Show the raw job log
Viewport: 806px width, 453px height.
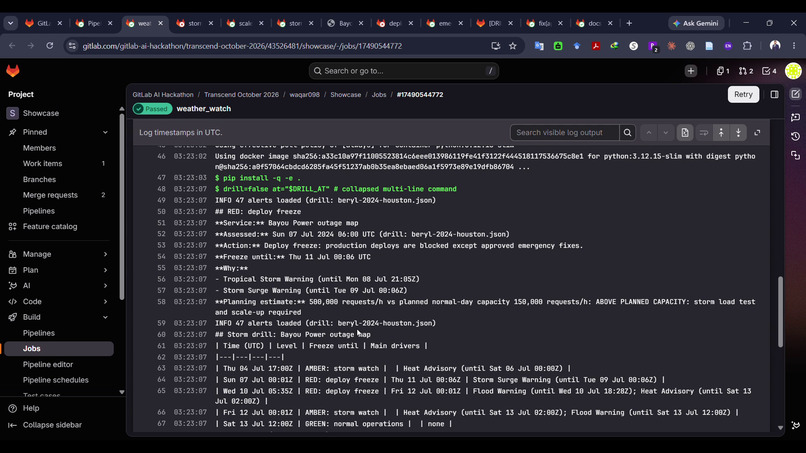(x=685, y=133)
